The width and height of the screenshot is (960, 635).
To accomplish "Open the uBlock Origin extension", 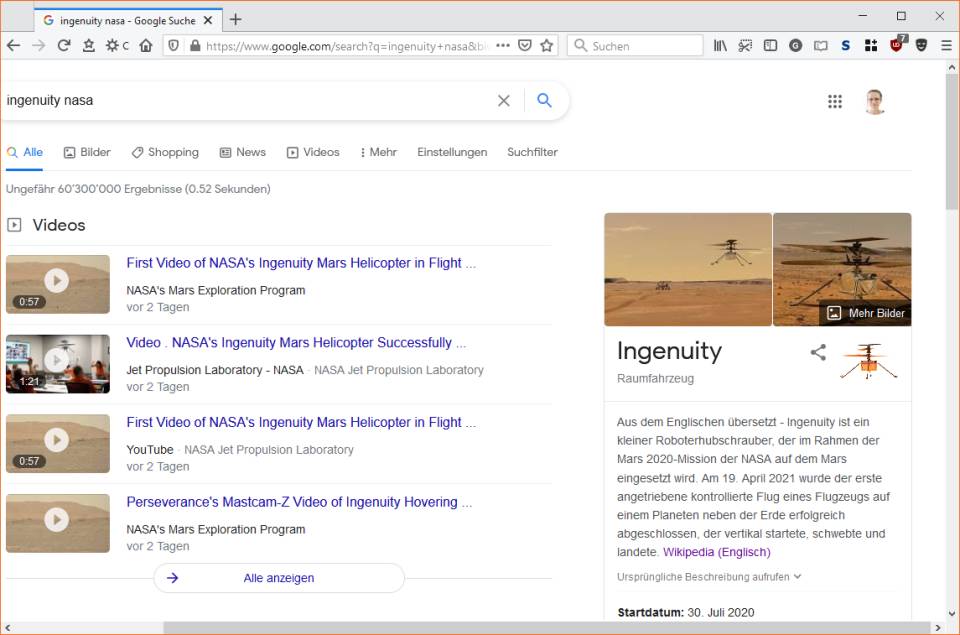I will 897,45.
